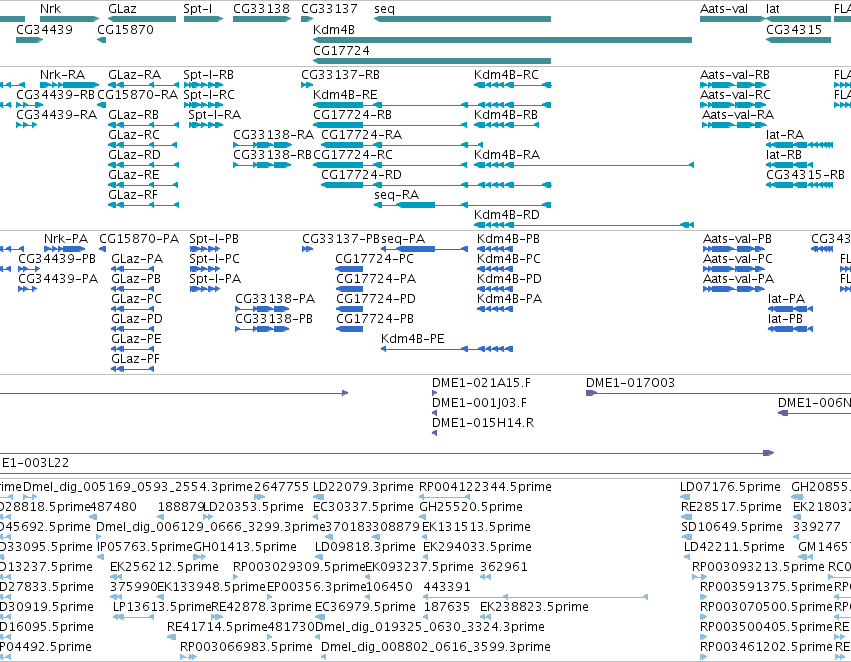Click EST 'EK256212.5prime'

pos(164,567)
